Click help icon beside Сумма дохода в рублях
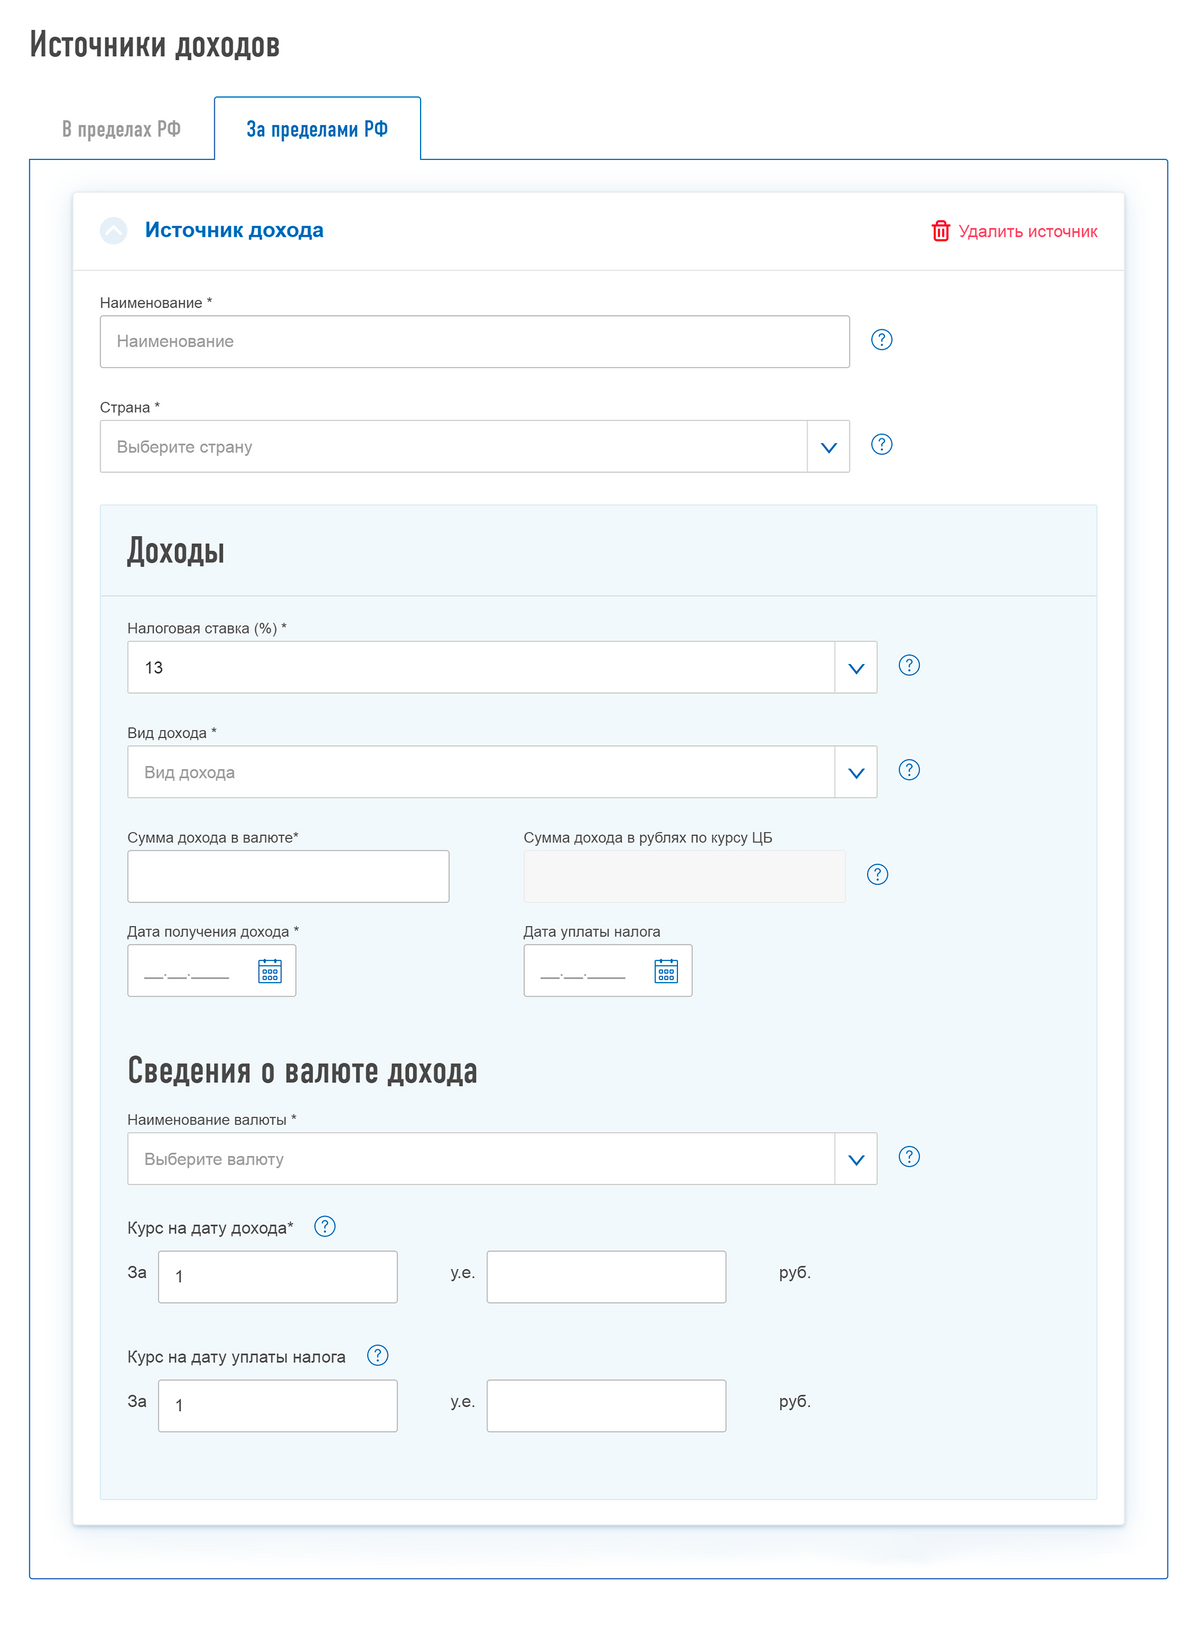This screenshot has width=1200, height=1643. point(877,875)
